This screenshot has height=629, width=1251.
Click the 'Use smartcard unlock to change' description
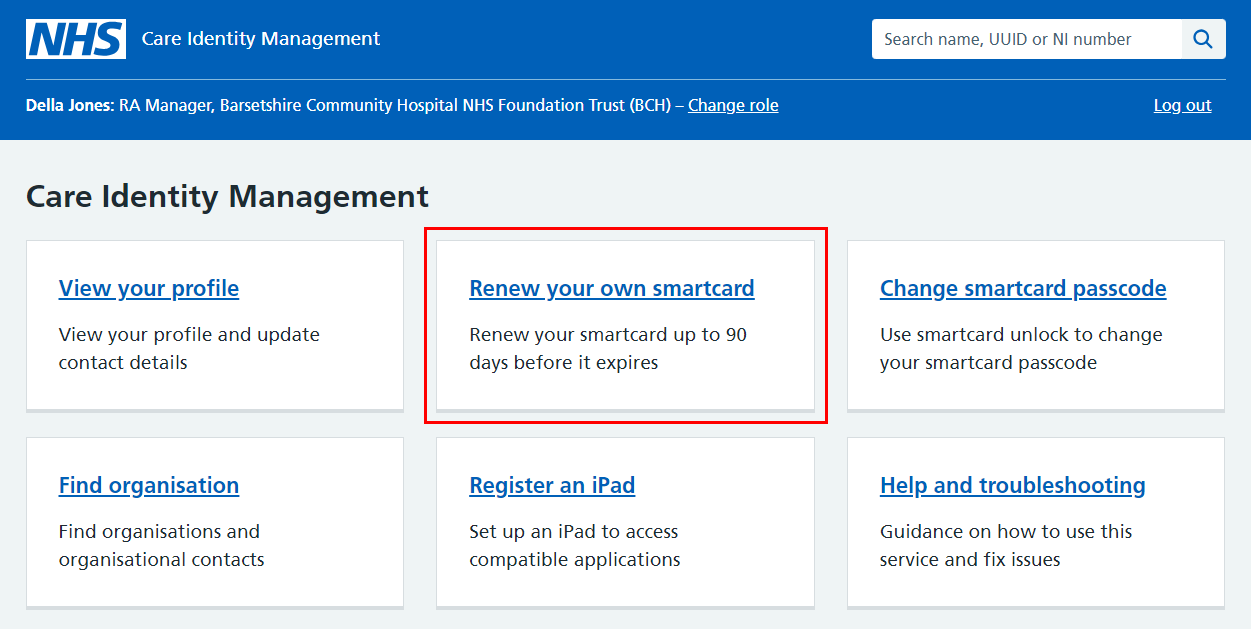(x=1021, y=348)
